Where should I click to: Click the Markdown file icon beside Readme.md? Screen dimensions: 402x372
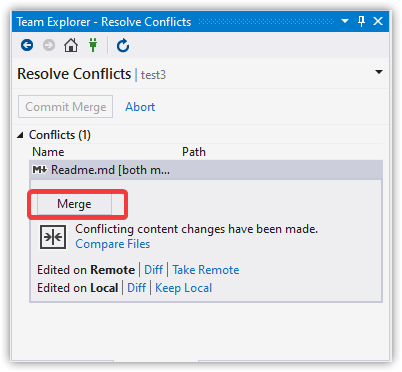(x=40, y=170)
